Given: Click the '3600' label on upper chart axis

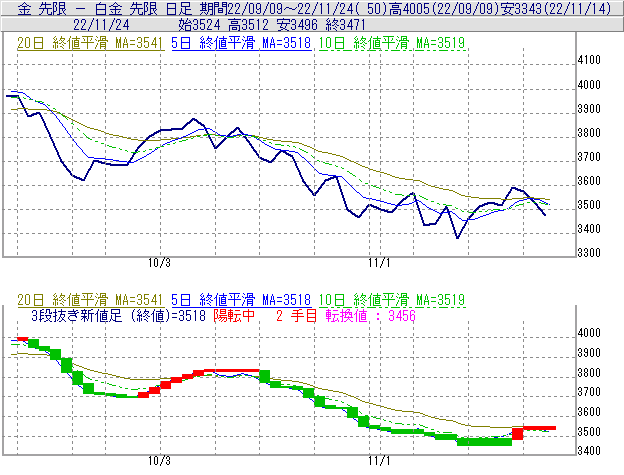Looking at the screenshot, I should (589, 181).
